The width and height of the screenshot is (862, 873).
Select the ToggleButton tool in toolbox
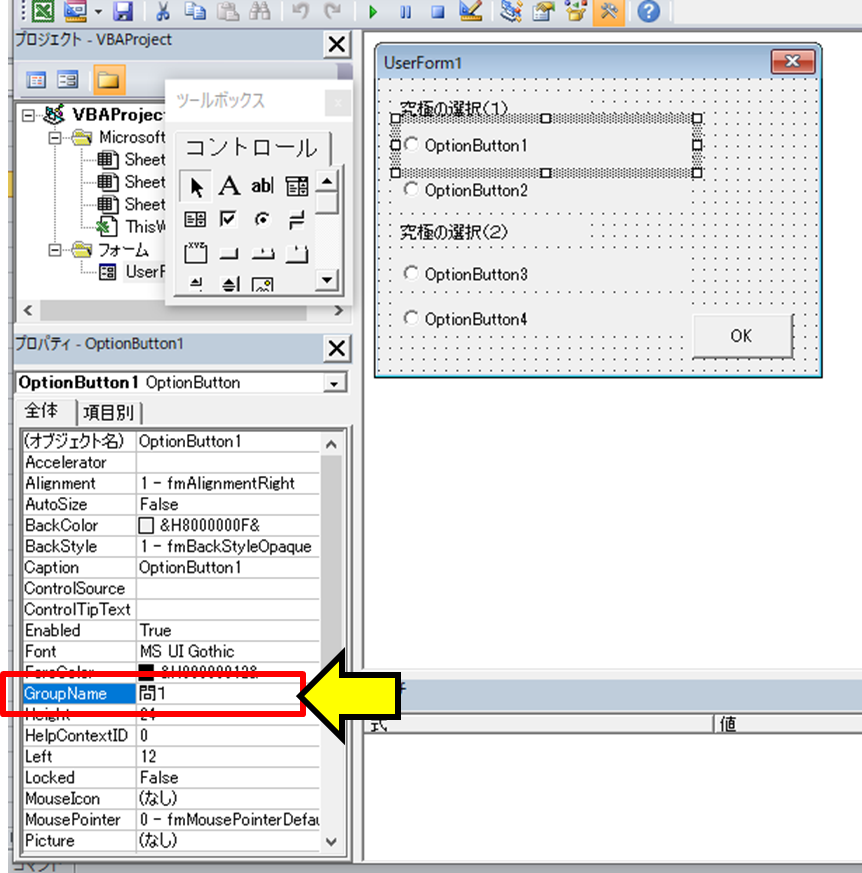coord(296,219)
